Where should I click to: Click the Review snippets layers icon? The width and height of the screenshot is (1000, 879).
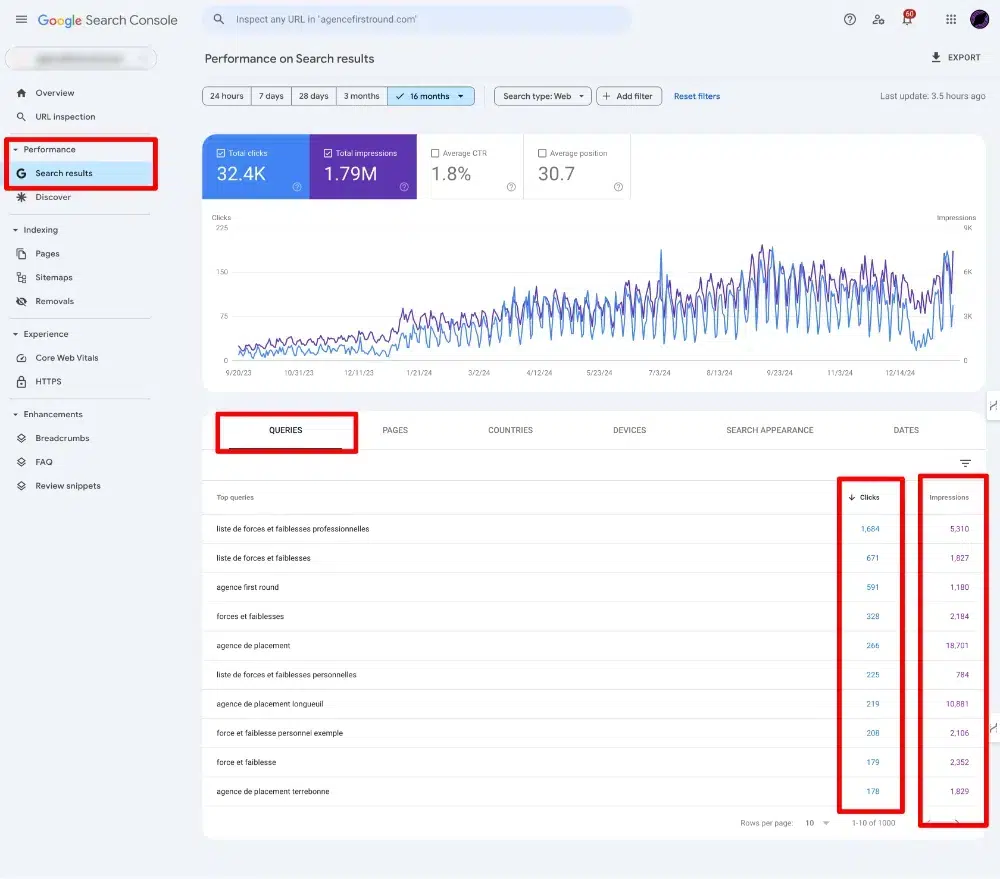pos(22,486)
